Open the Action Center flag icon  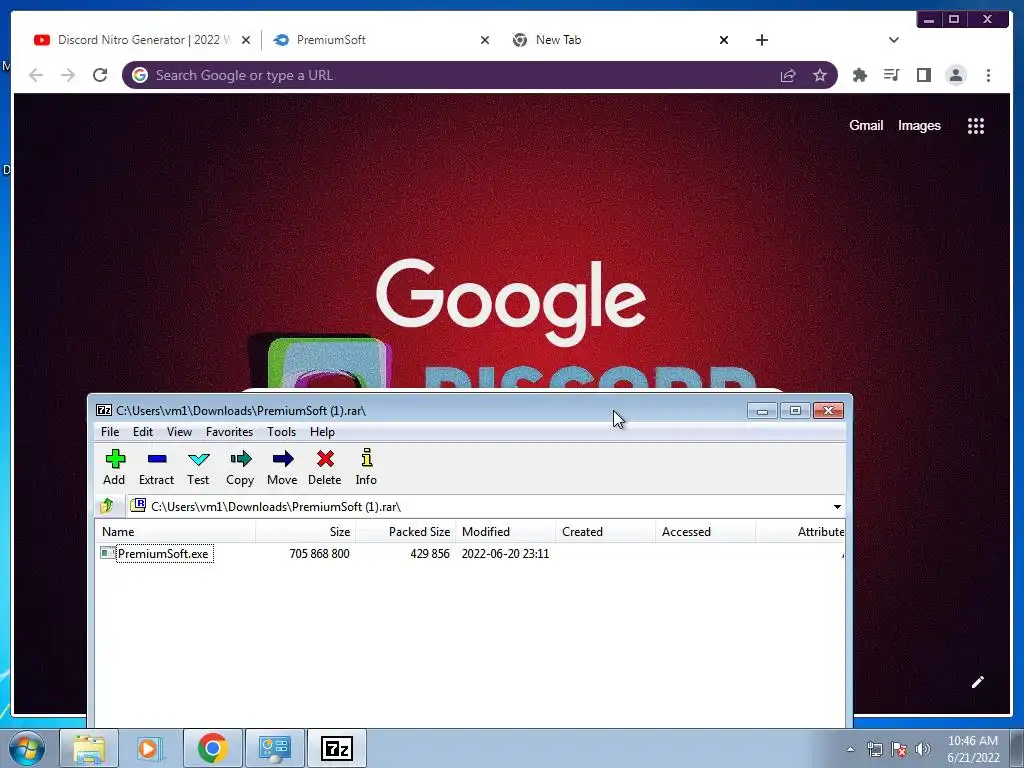tap(899, 749)
